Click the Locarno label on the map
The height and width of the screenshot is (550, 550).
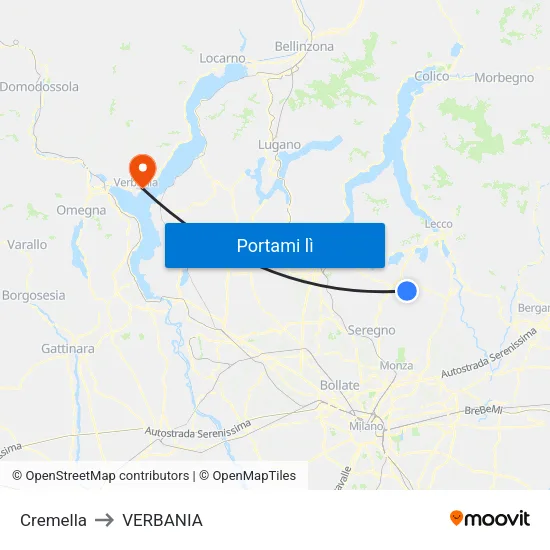click(222, 58)
